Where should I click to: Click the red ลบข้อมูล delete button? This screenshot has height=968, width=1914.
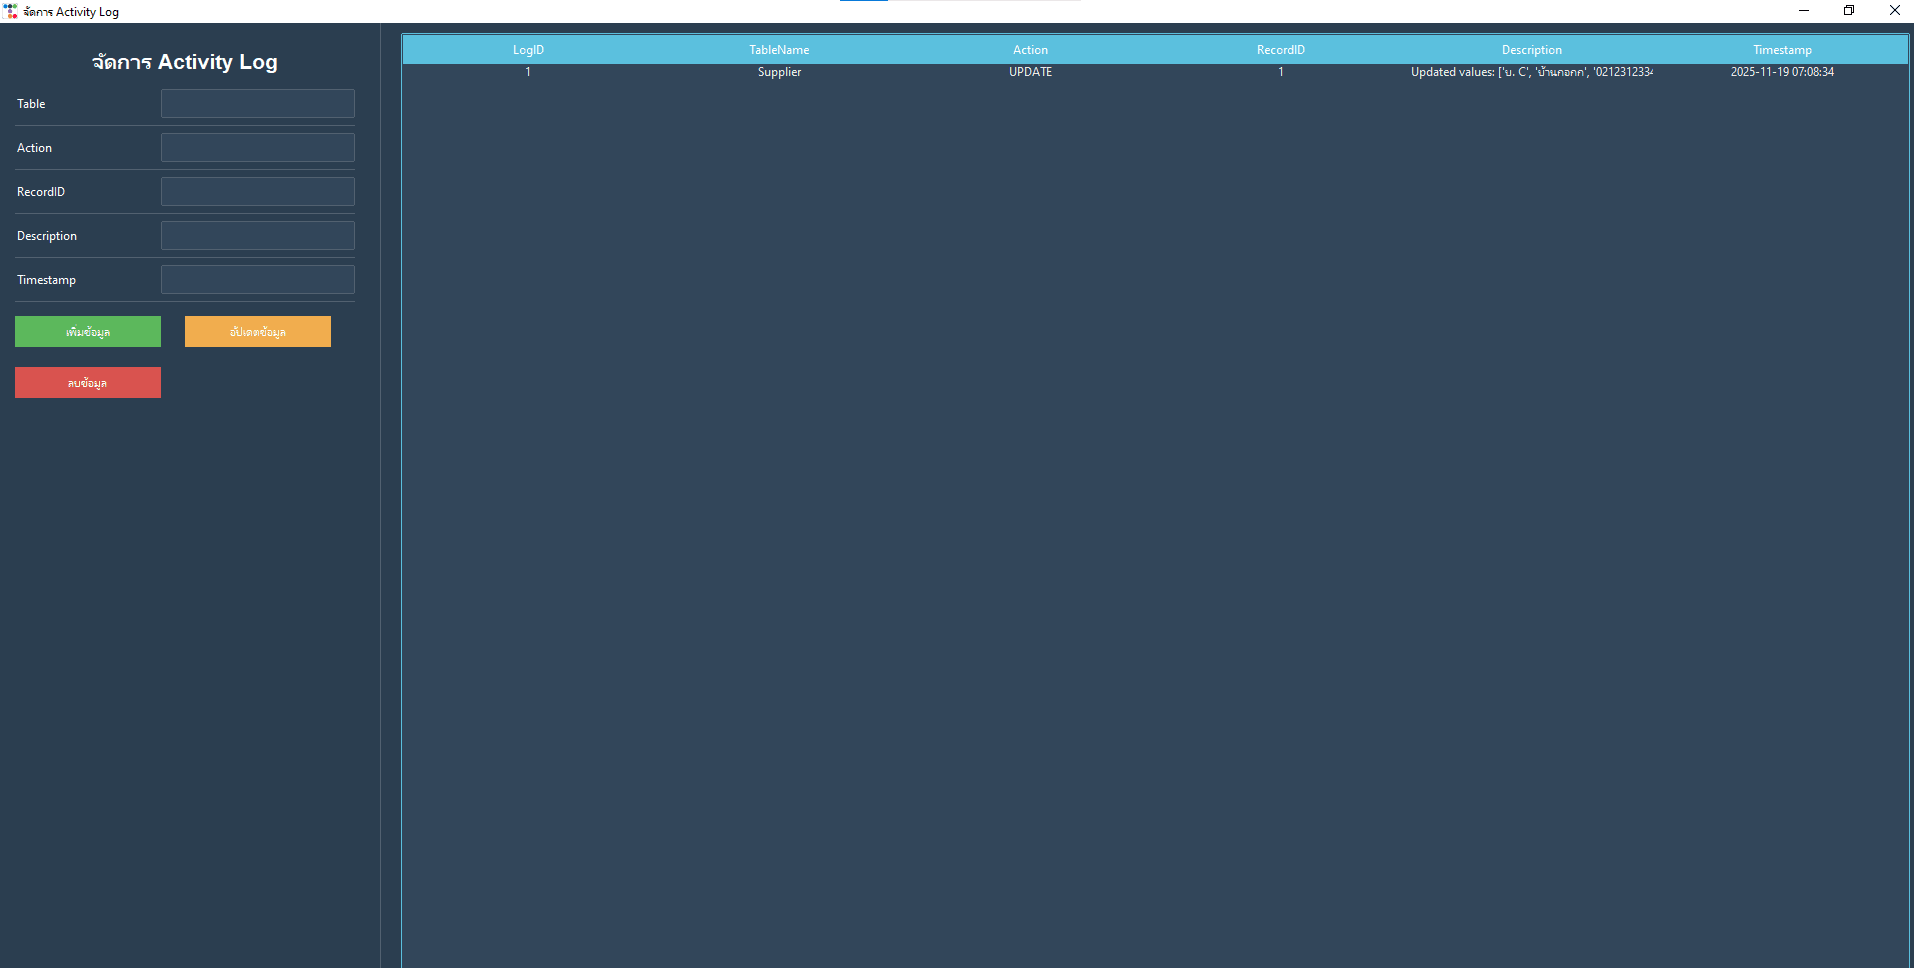88,383
